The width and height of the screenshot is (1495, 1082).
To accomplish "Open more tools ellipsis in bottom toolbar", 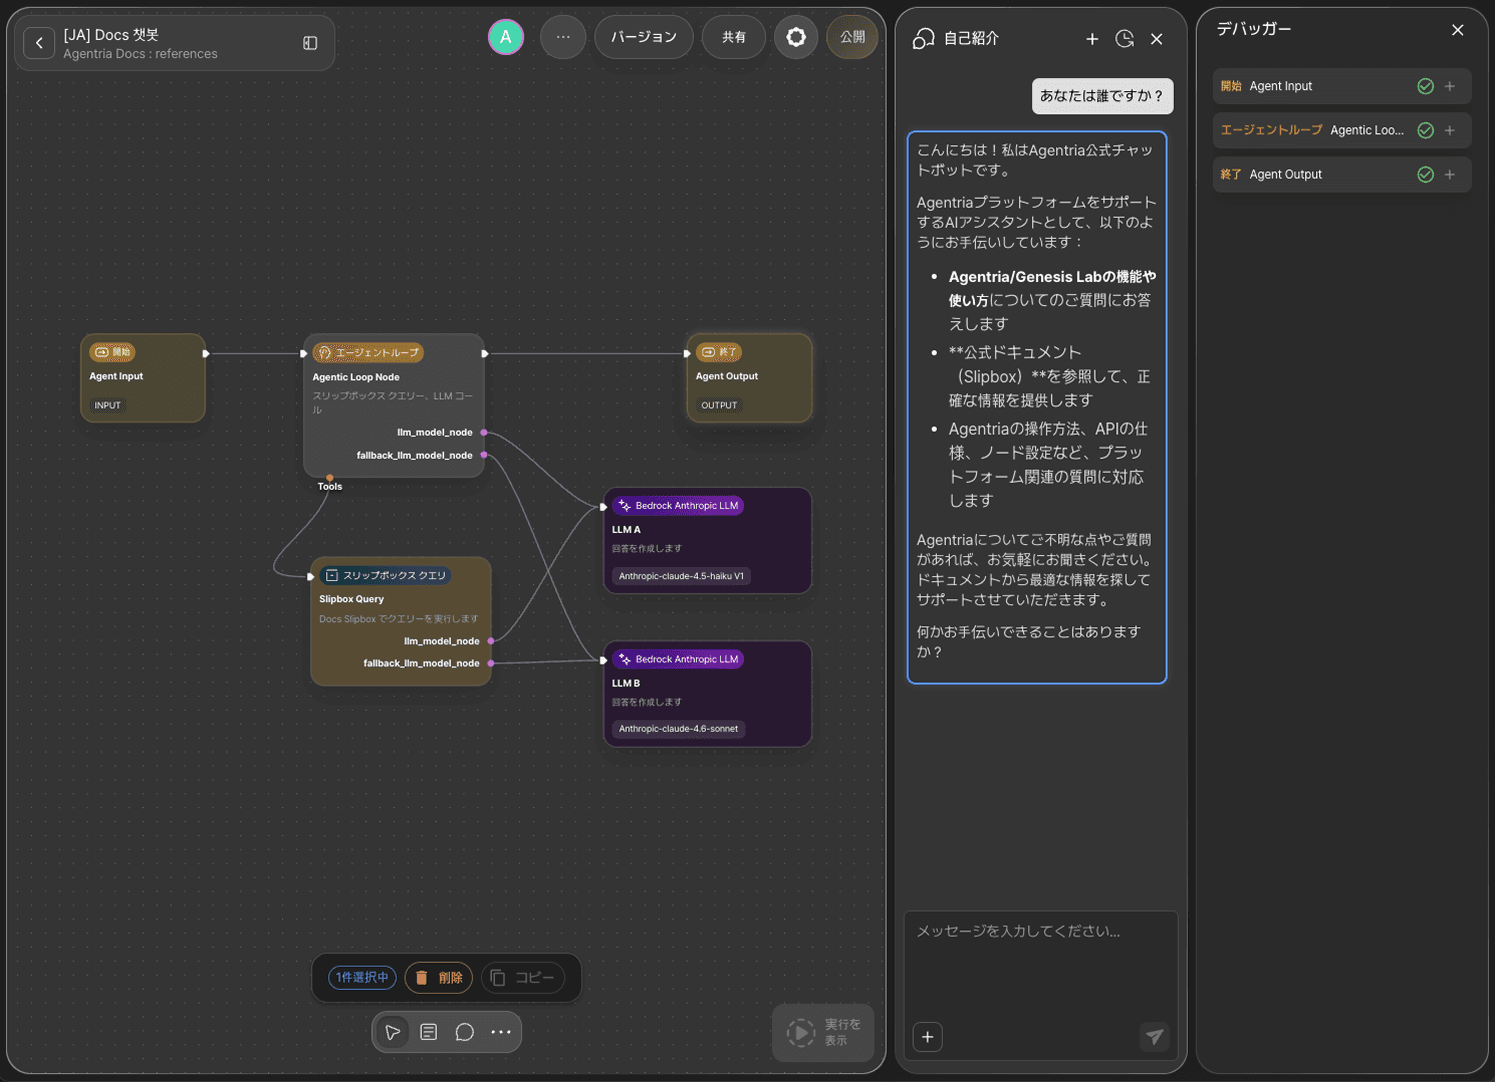I will (x=501, y=1032).
